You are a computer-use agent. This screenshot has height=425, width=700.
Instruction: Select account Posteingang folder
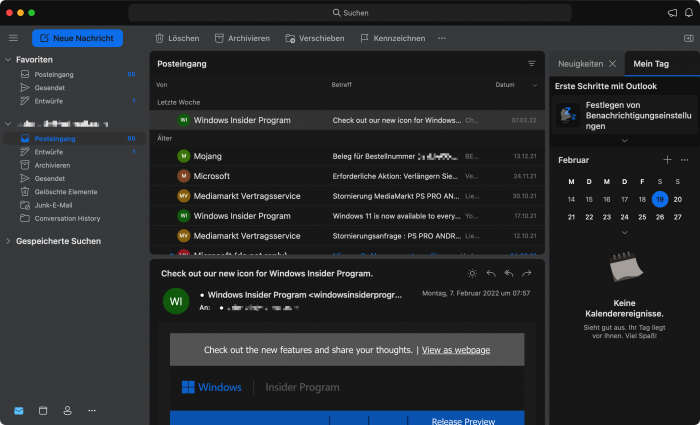click(x=75, y=138)
